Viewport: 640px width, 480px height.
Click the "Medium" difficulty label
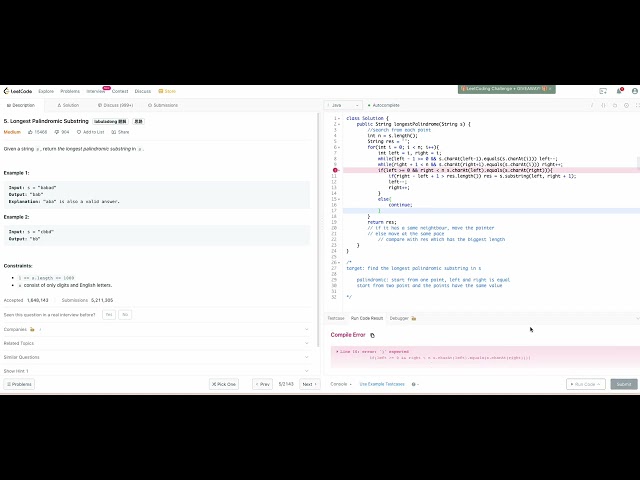tap(12, 132)
